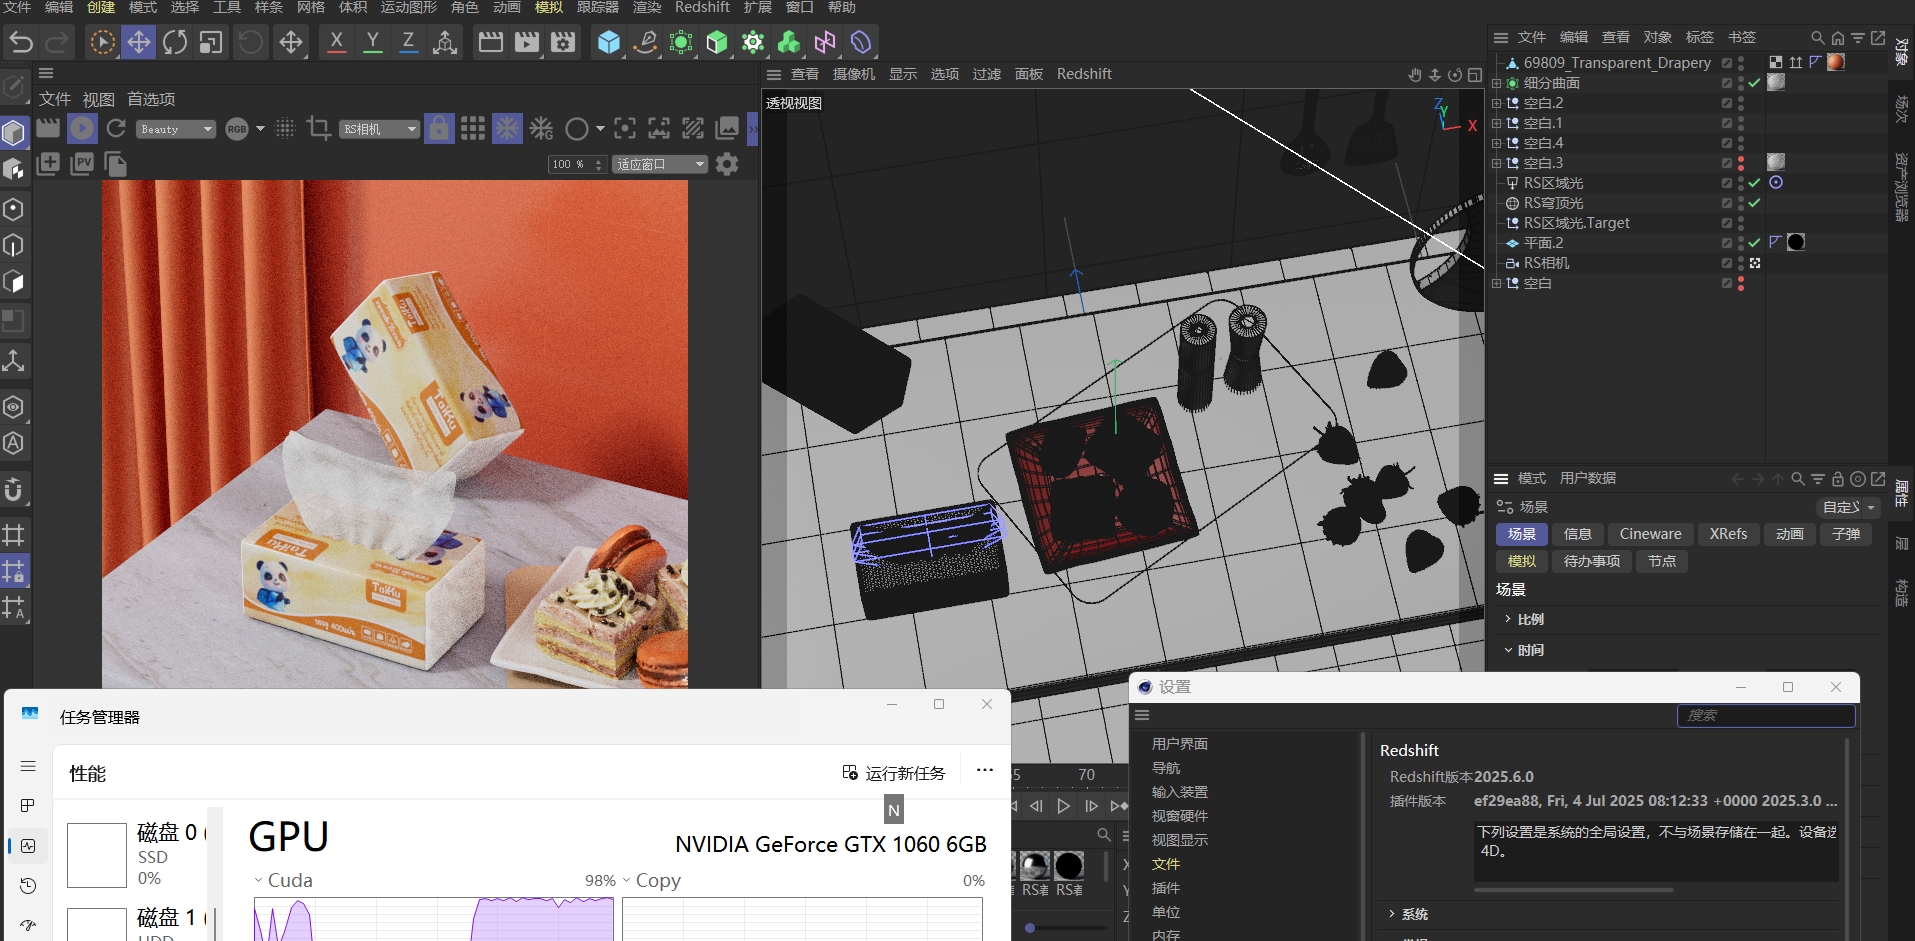The width and height of the screenshot is (1915, 941).
Task: Open the Redshift menu in main menu bar
Action: point(702,7)
